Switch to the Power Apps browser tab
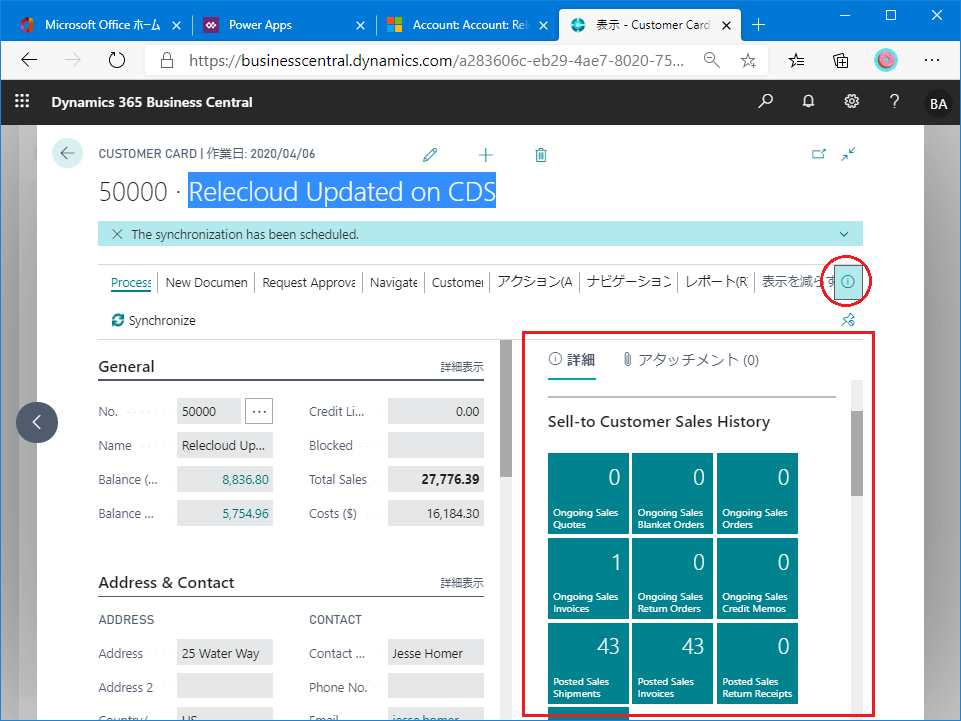This screenshot has width=961, height=721. click(285, 25)
